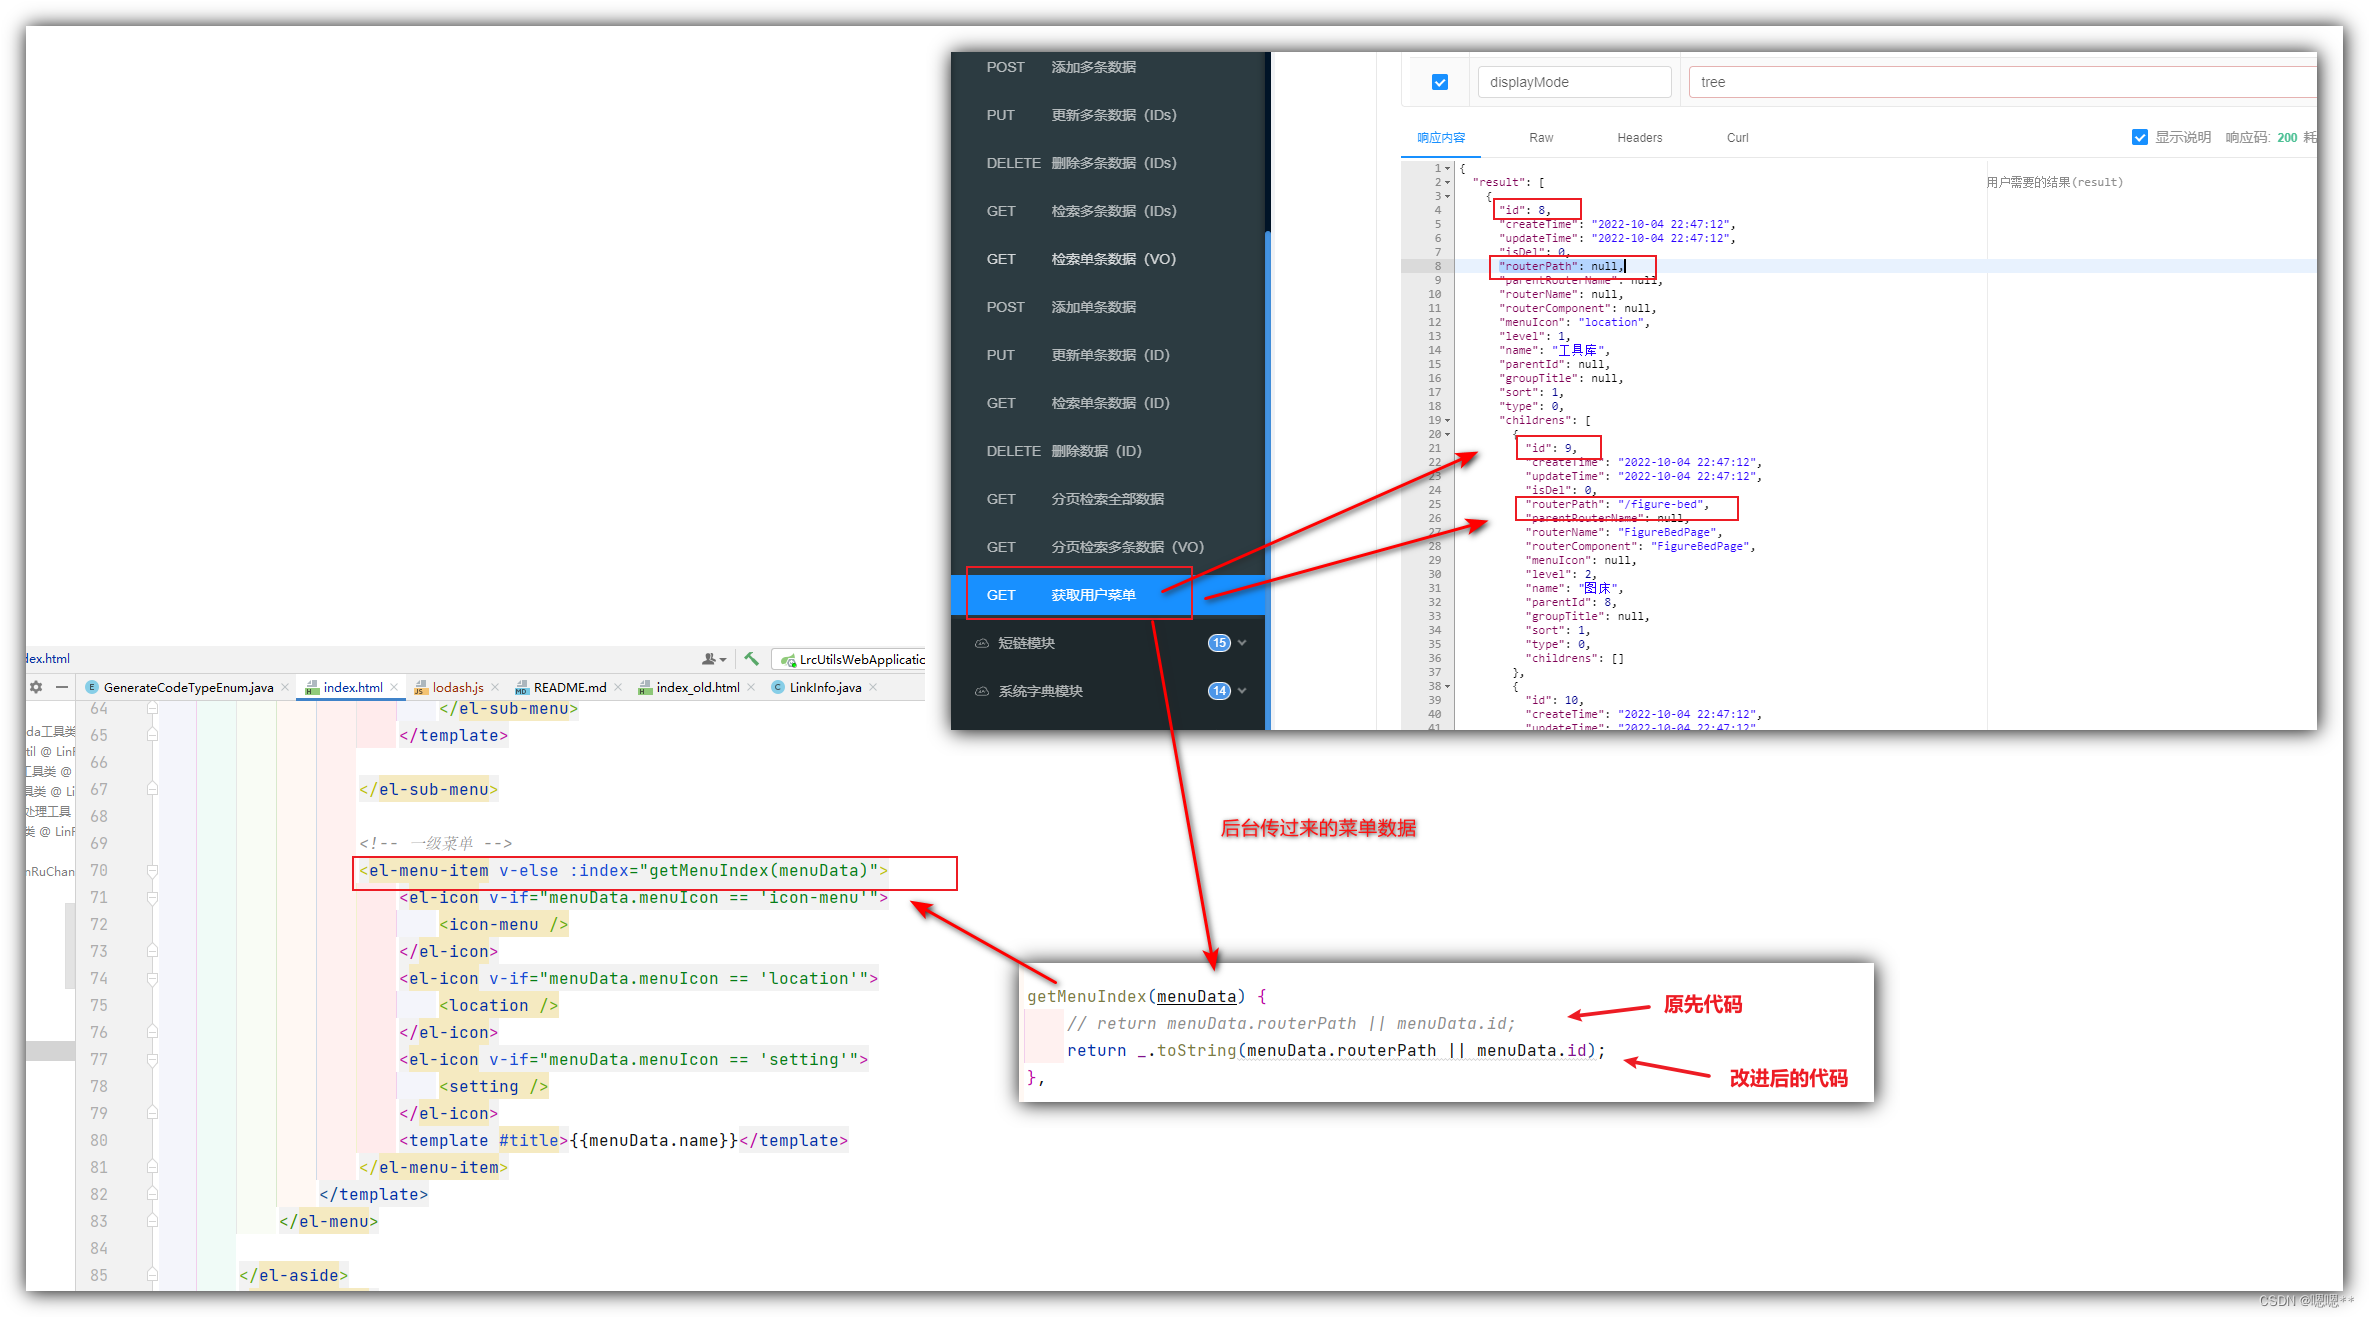Toggle the 显示说明 checkbox

[2140, 137]
